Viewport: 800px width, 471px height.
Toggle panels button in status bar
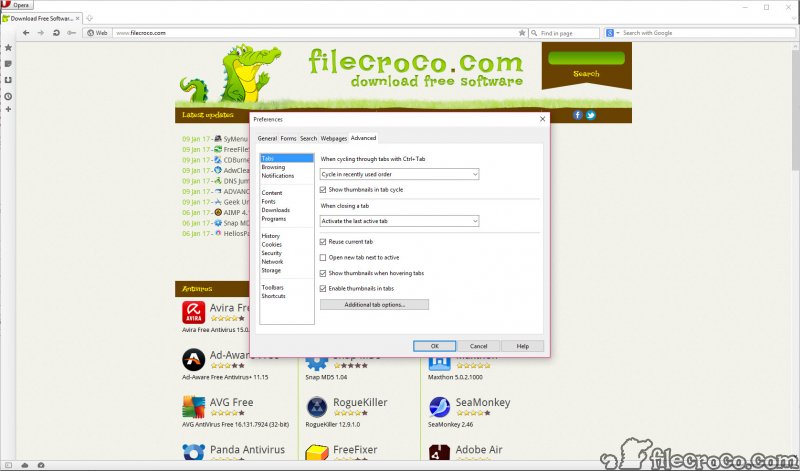[8, 465]
